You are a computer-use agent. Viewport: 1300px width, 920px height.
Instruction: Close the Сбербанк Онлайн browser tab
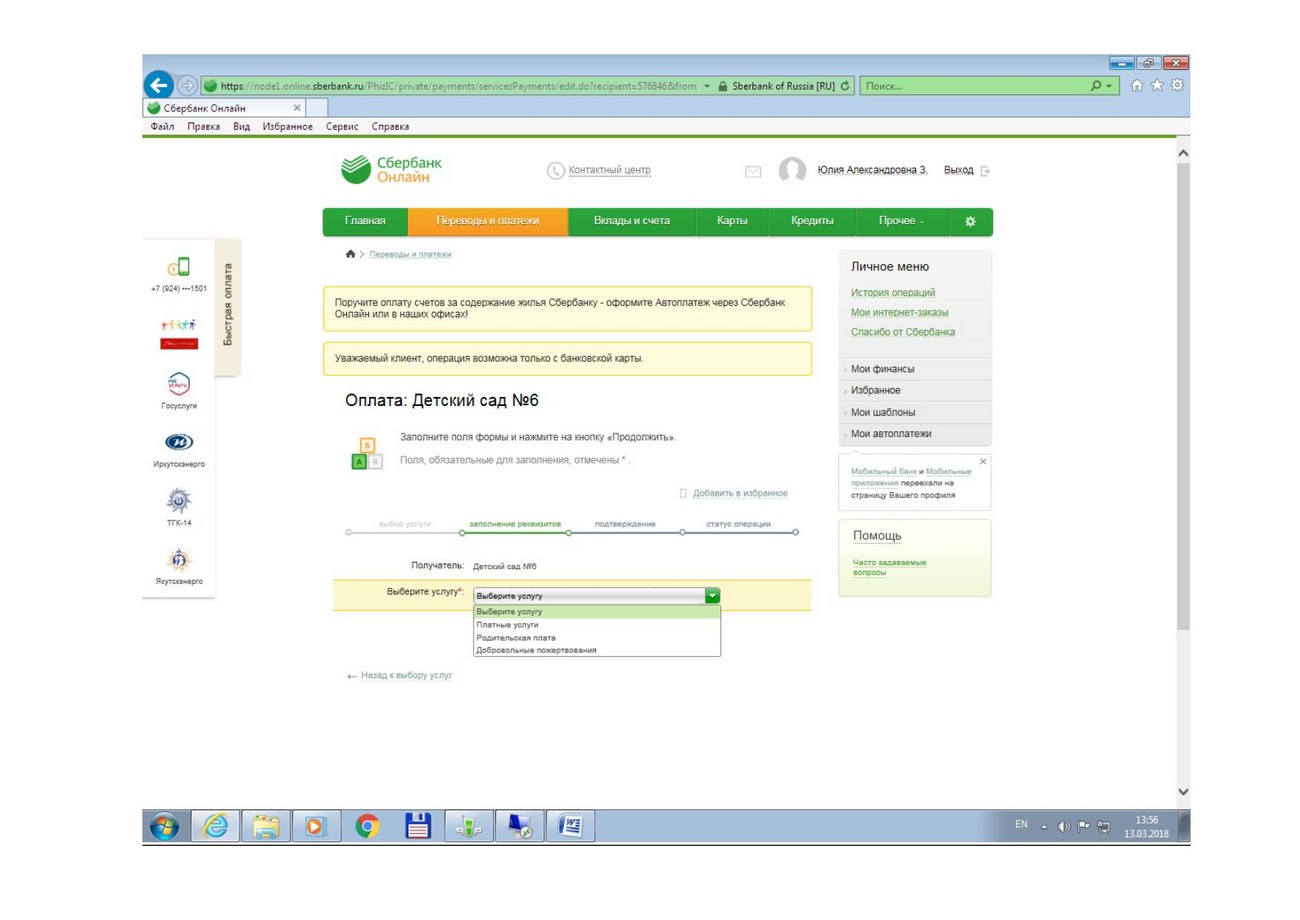coord(297,107)
